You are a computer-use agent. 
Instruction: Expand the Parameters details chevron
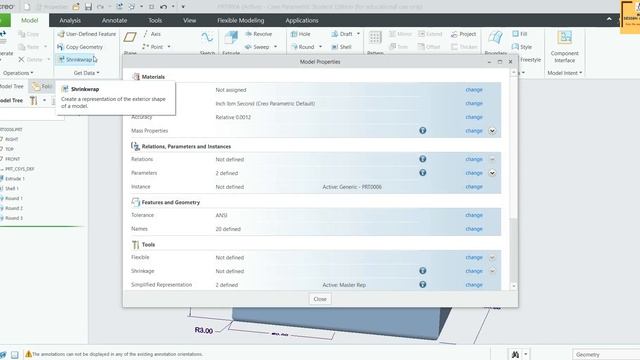click(x=492, y=173)
